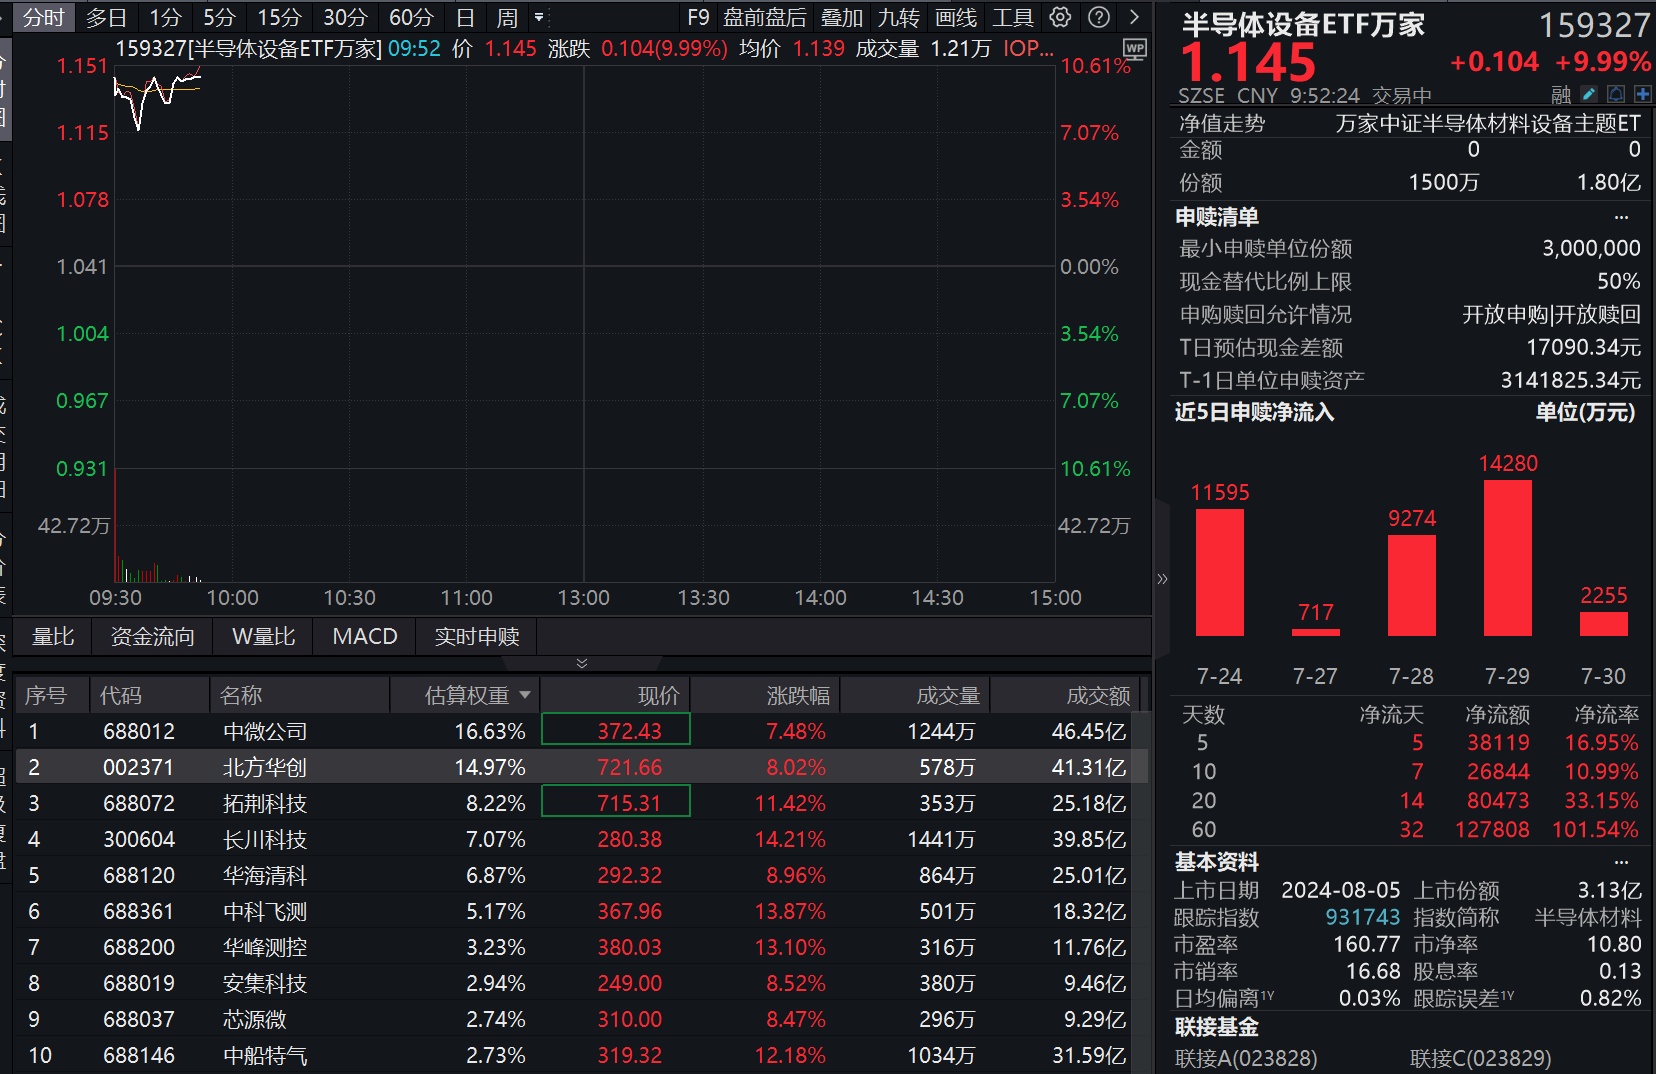Open tracked index link 931743
Screen dimensions: 1656x1074
(x=1362, y=917)
